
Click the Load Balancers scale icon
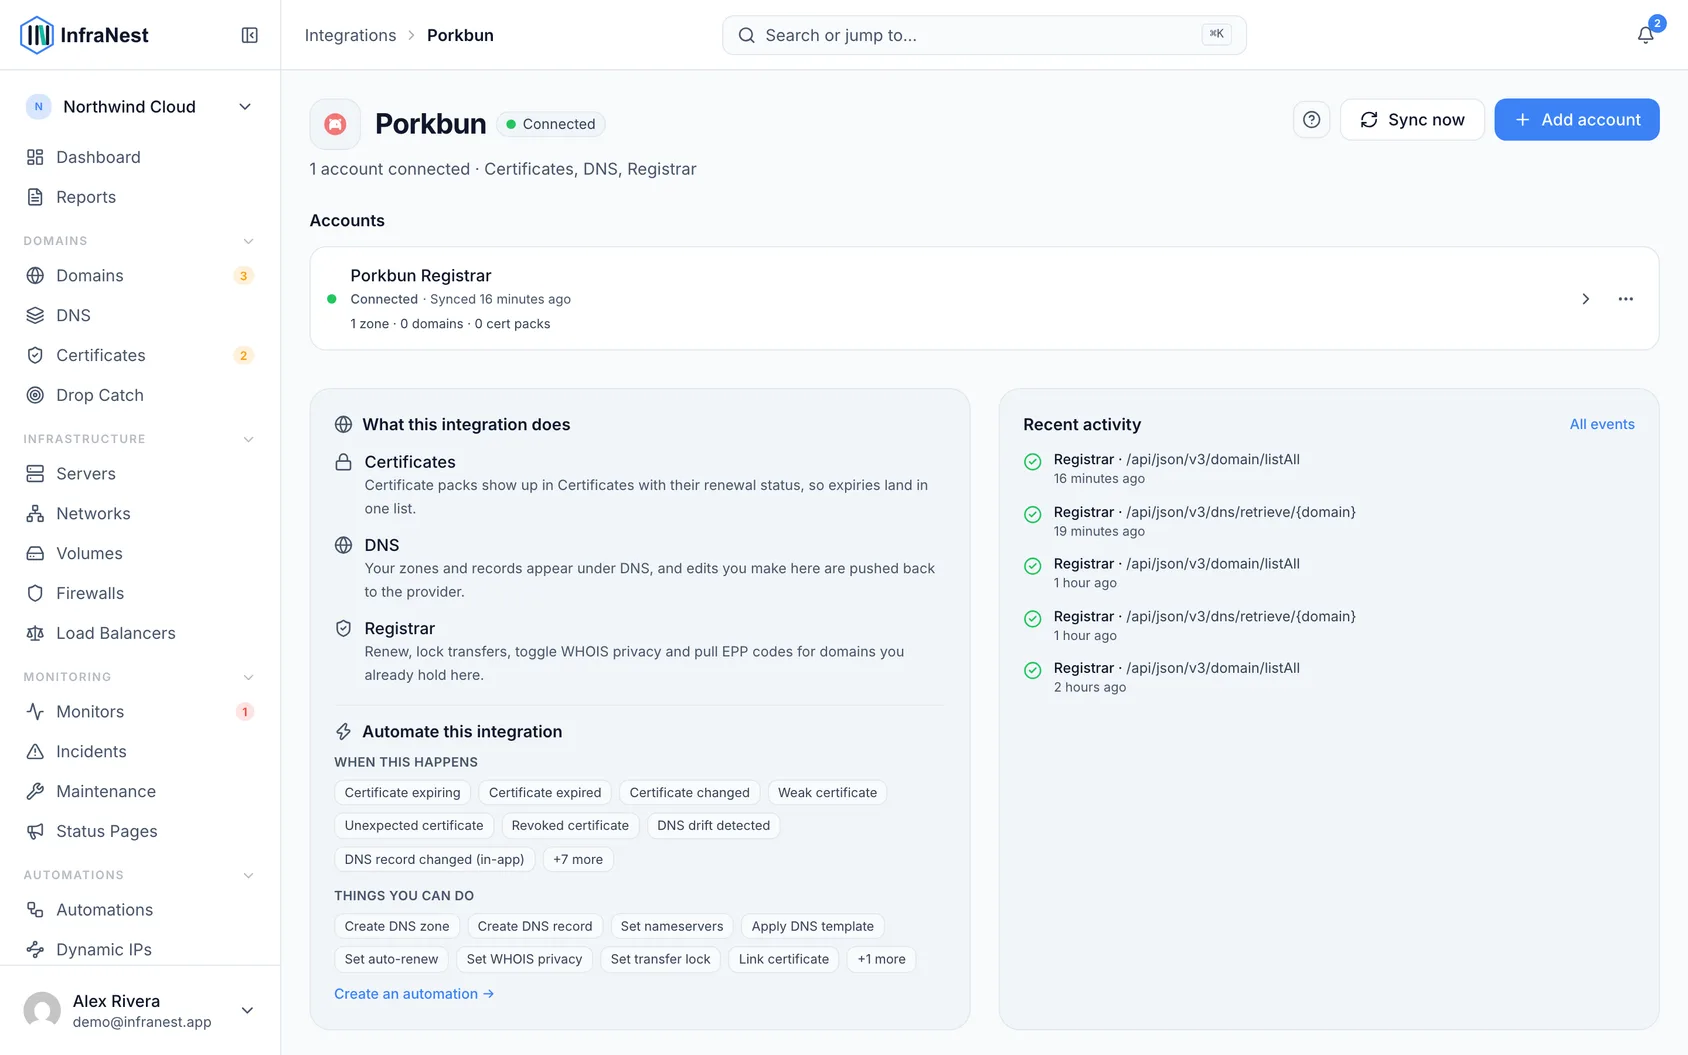tap(35, 634)
